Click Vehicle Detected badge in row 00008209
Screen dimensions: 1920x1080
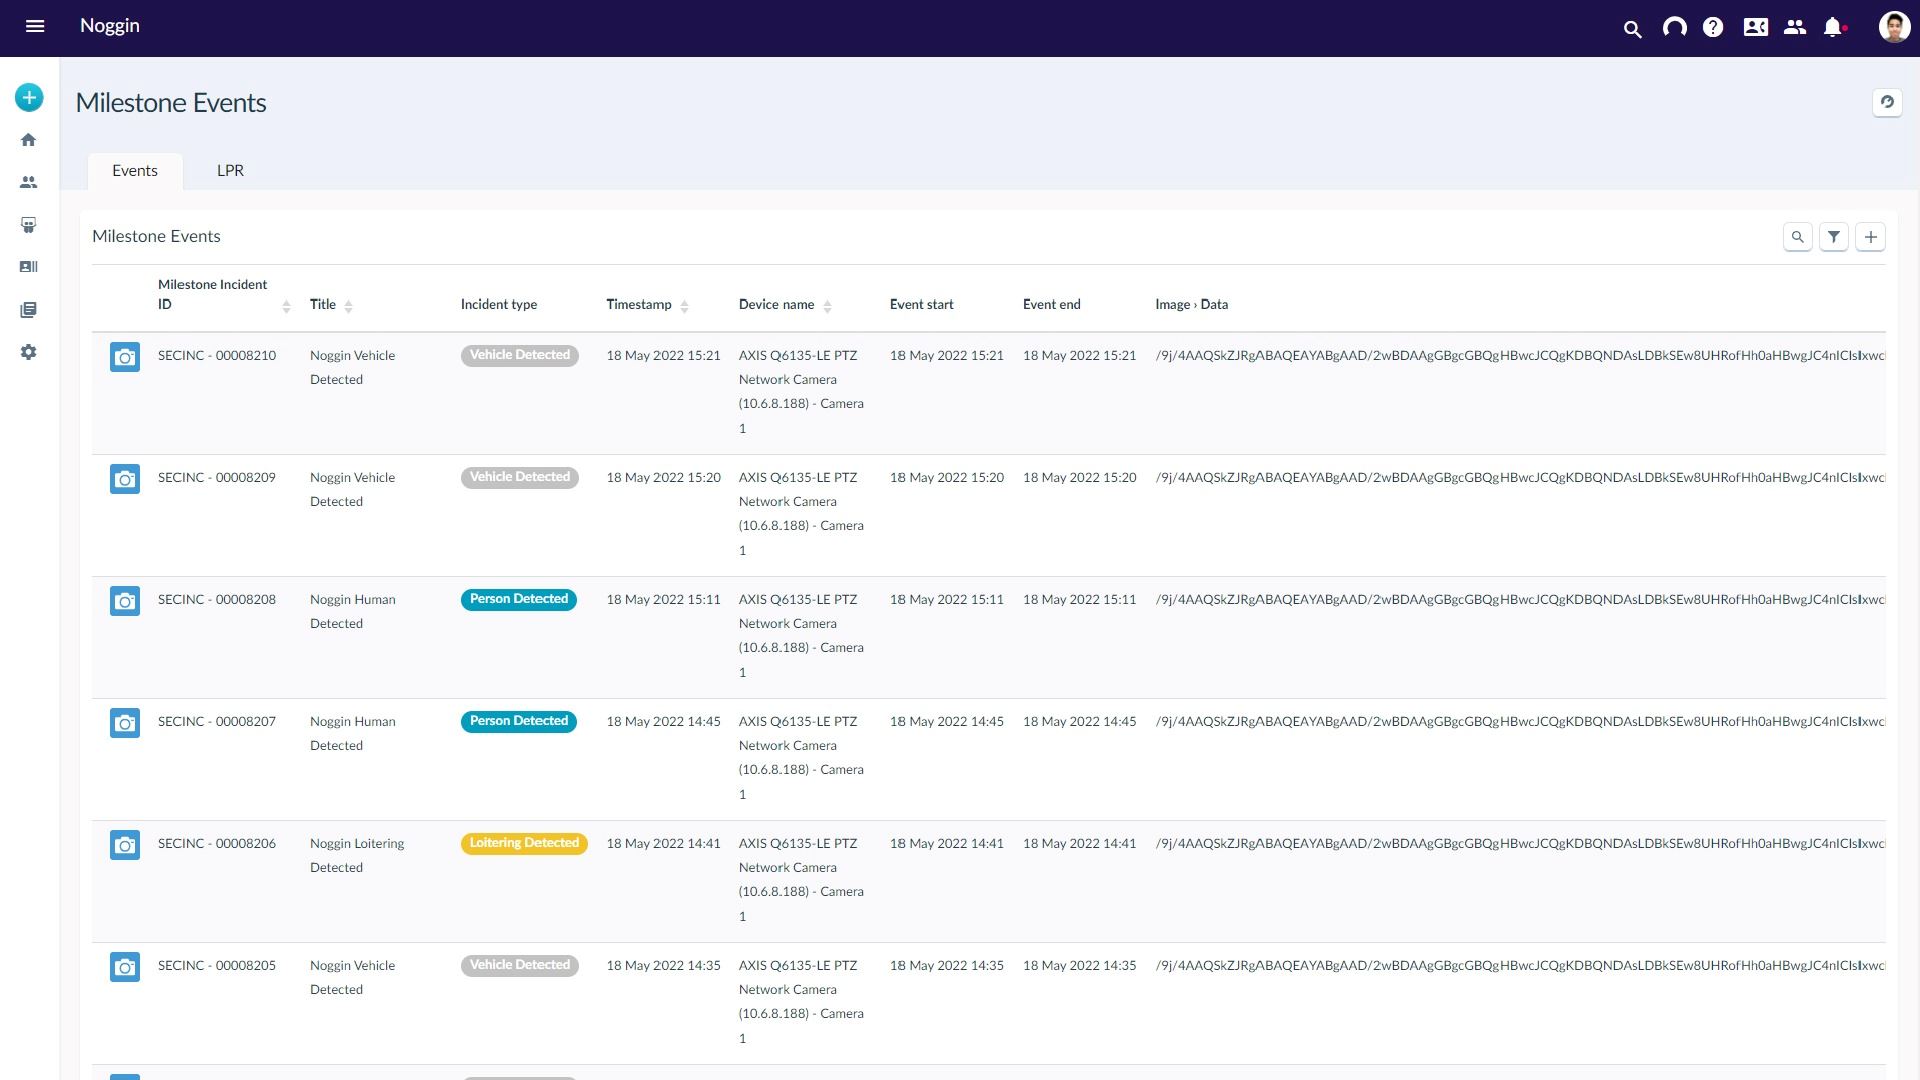tap(519, 477)
